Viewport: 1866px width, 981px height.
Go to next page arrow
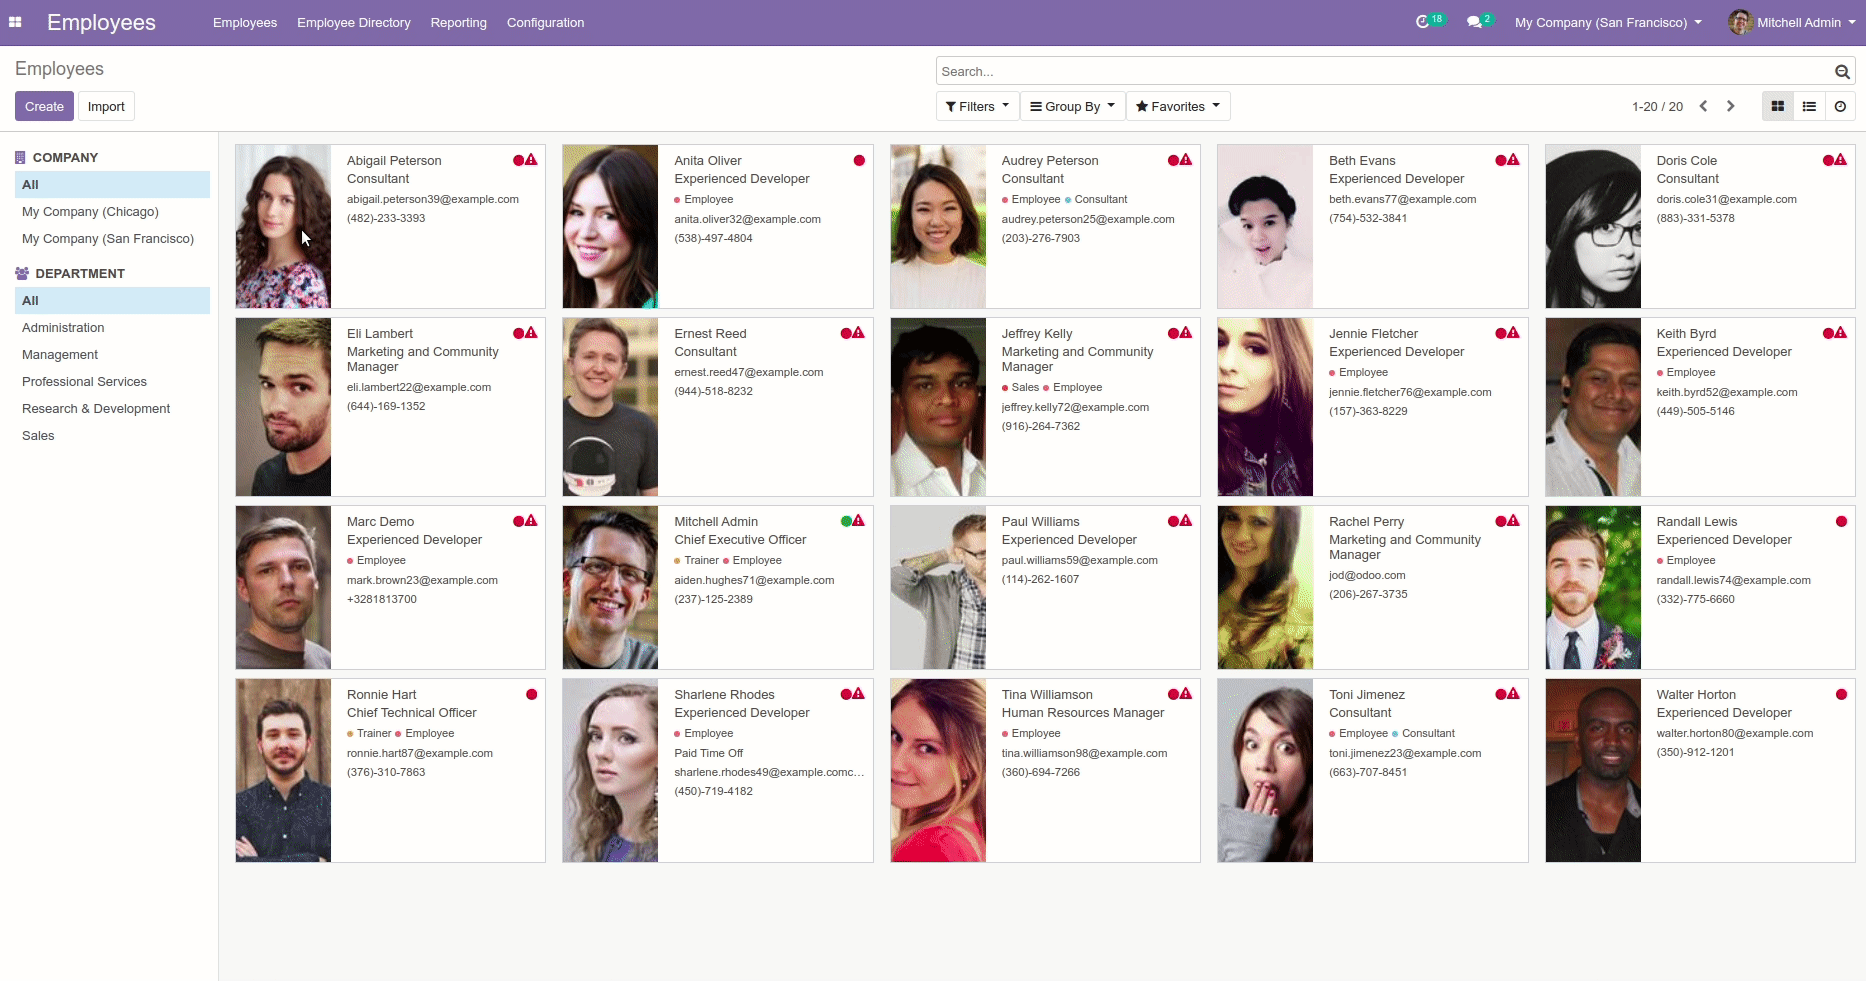1730,106
